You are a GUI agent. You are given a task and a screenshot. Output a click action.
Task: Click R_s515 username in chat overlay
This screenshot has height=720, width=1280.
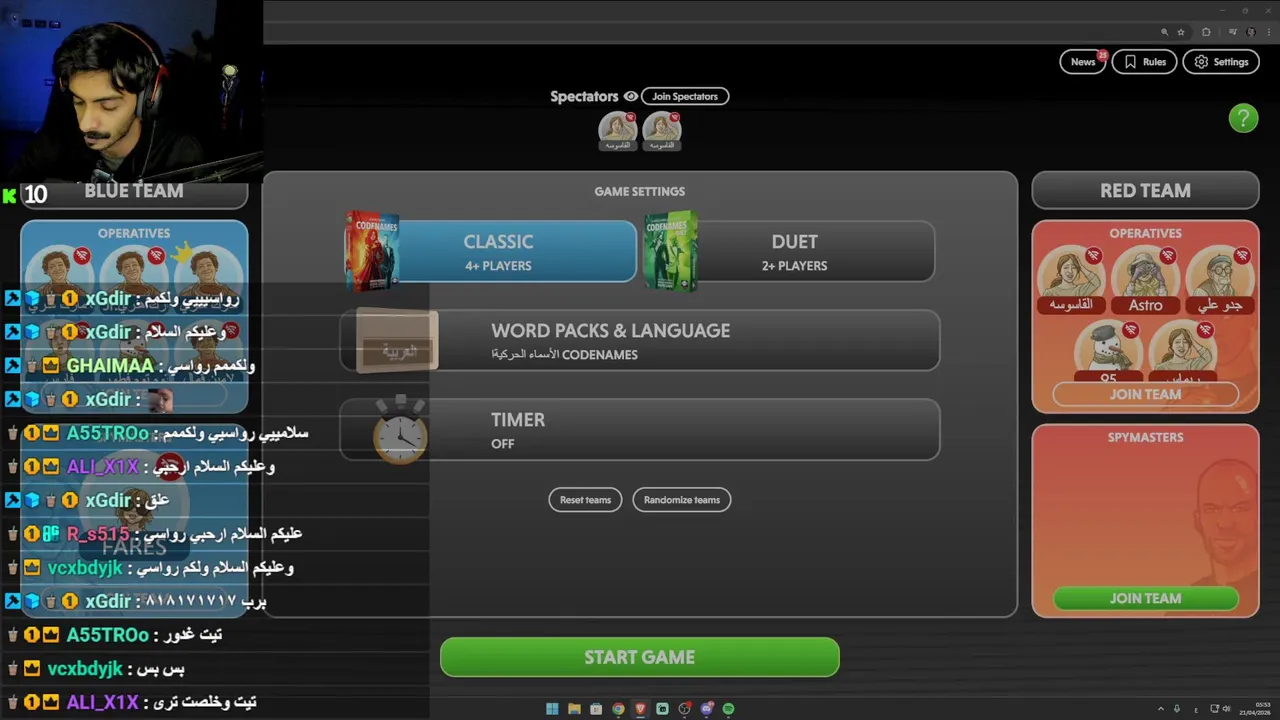[x=98, y=534]
